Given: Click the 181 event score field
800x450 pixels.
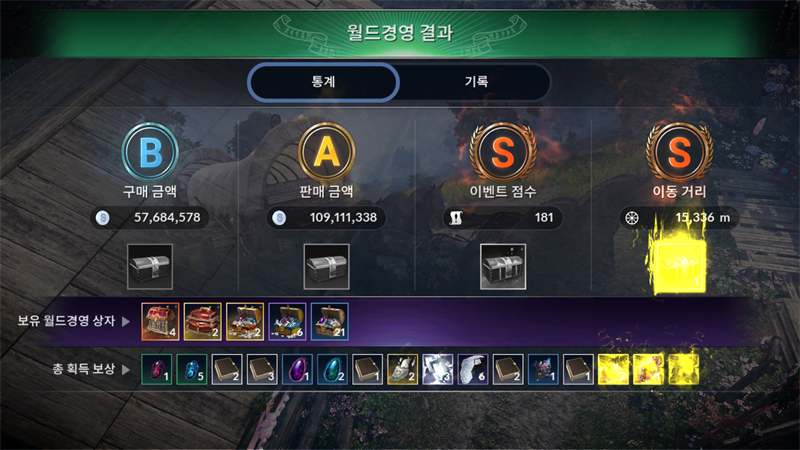Looking at the screenshot, I should (x=503, y=218).
